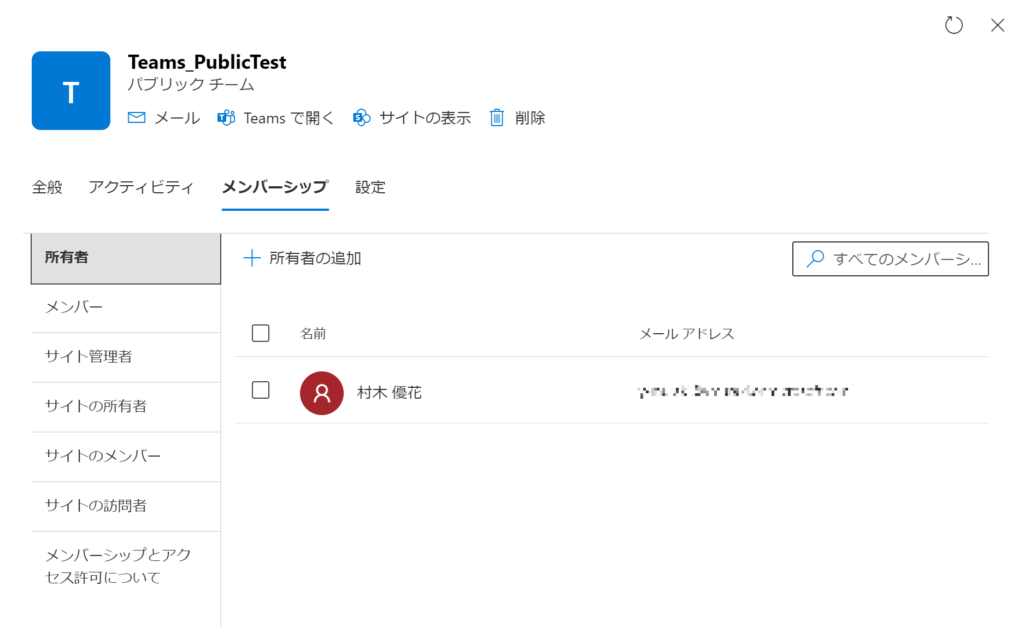The image size is (1024, 627).
Task: Click the name 村木 優花
Action: tap(389, 393)
